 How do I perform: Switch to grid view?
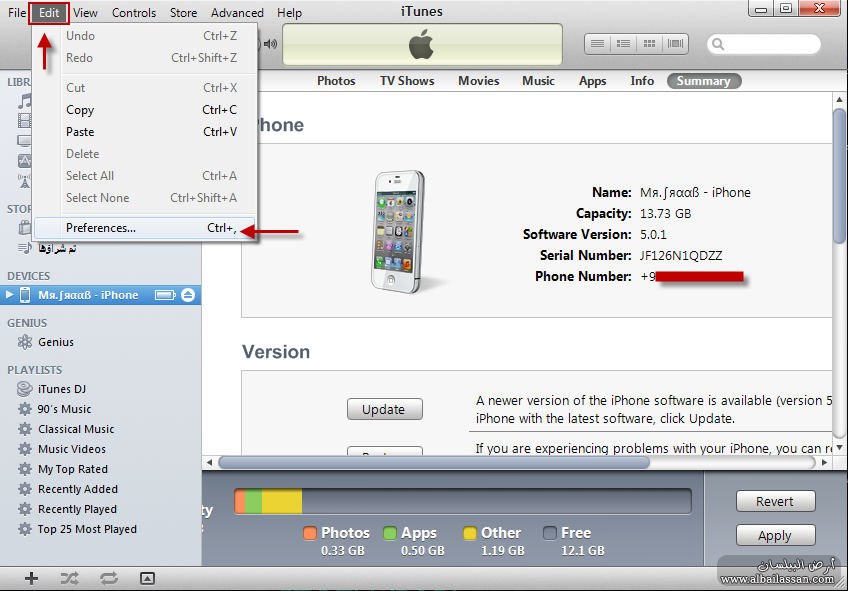click(x=650, y=44)
